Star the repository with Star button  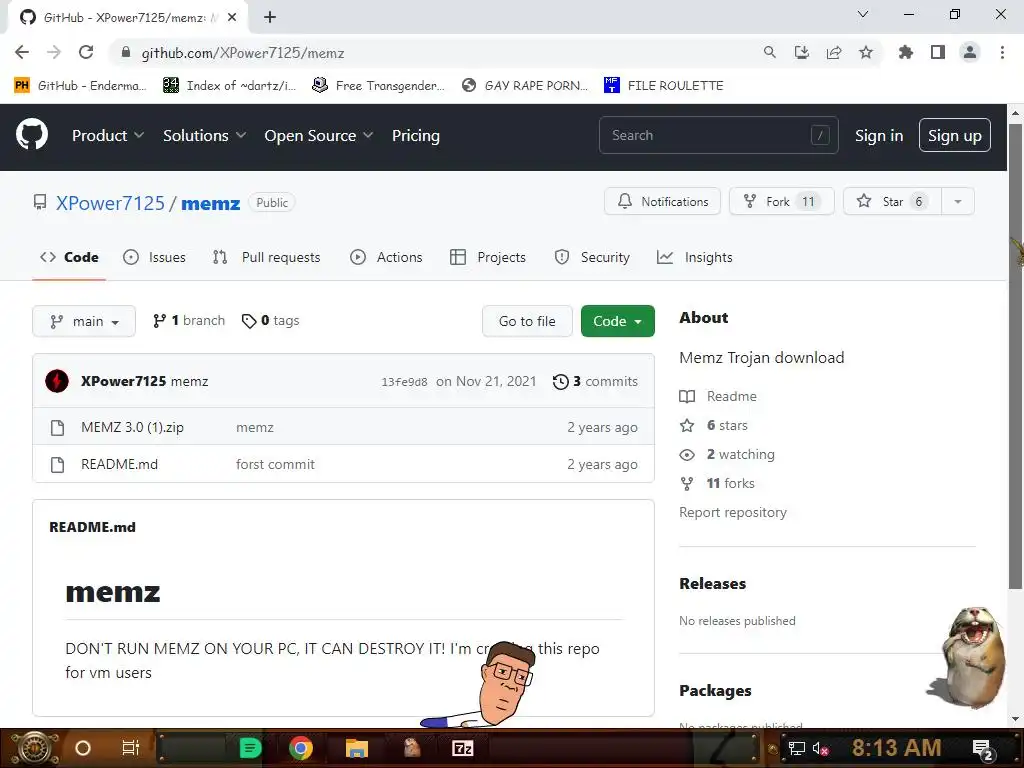[892, 201]
